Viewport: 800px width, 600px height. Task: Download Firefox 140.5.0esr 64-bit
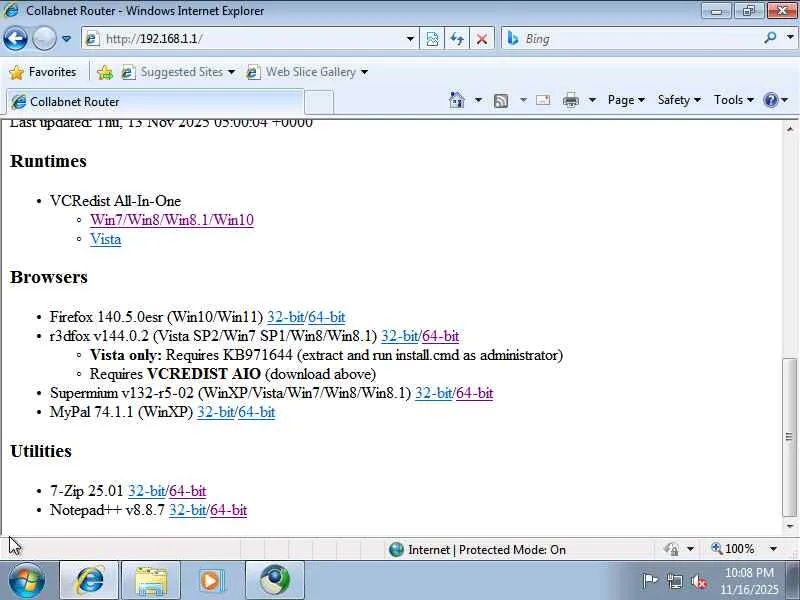point(327,317)
